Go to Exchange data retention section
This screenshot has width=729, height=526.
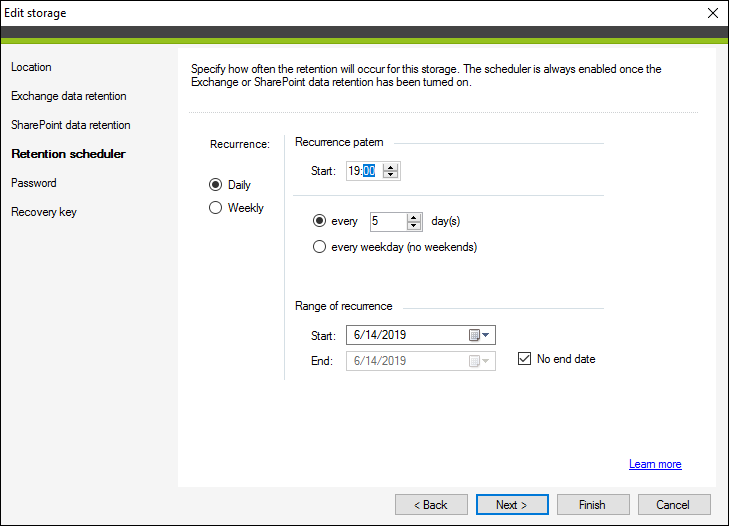tap(69, 96)
